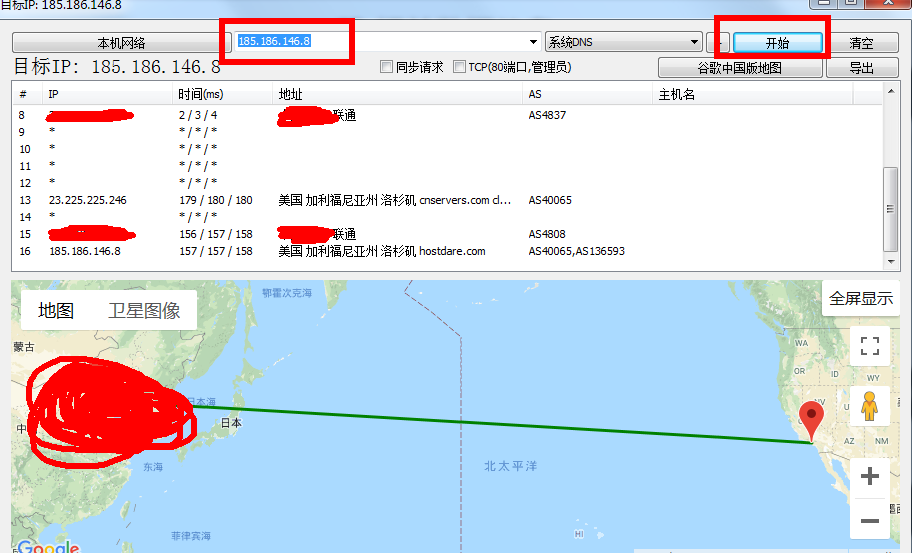Sort by the 地址 column header
The height and width of the screenshot is (553, 912).
(x=397, y=94)
